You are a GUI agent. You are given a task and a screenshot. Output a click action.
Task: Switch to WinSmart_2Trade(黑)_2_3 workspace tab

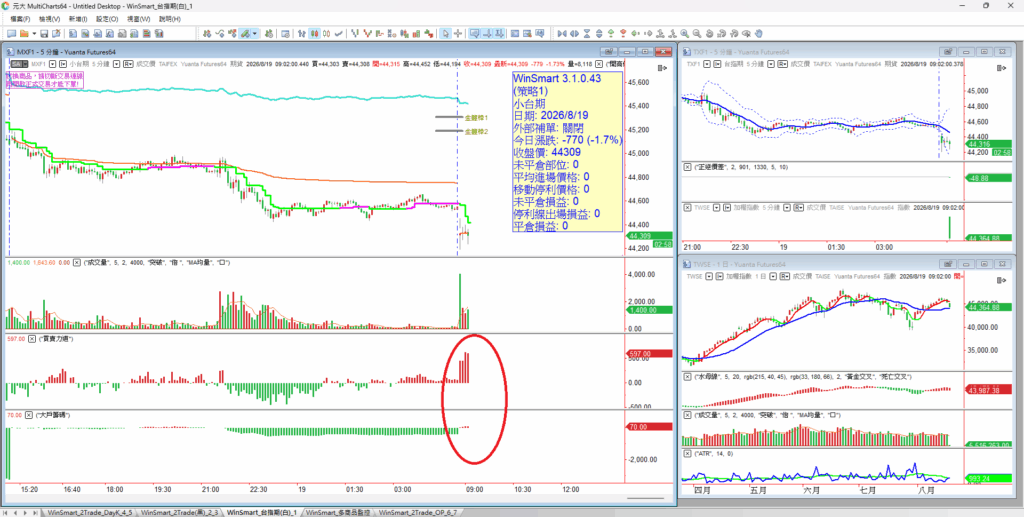(179, 512)
